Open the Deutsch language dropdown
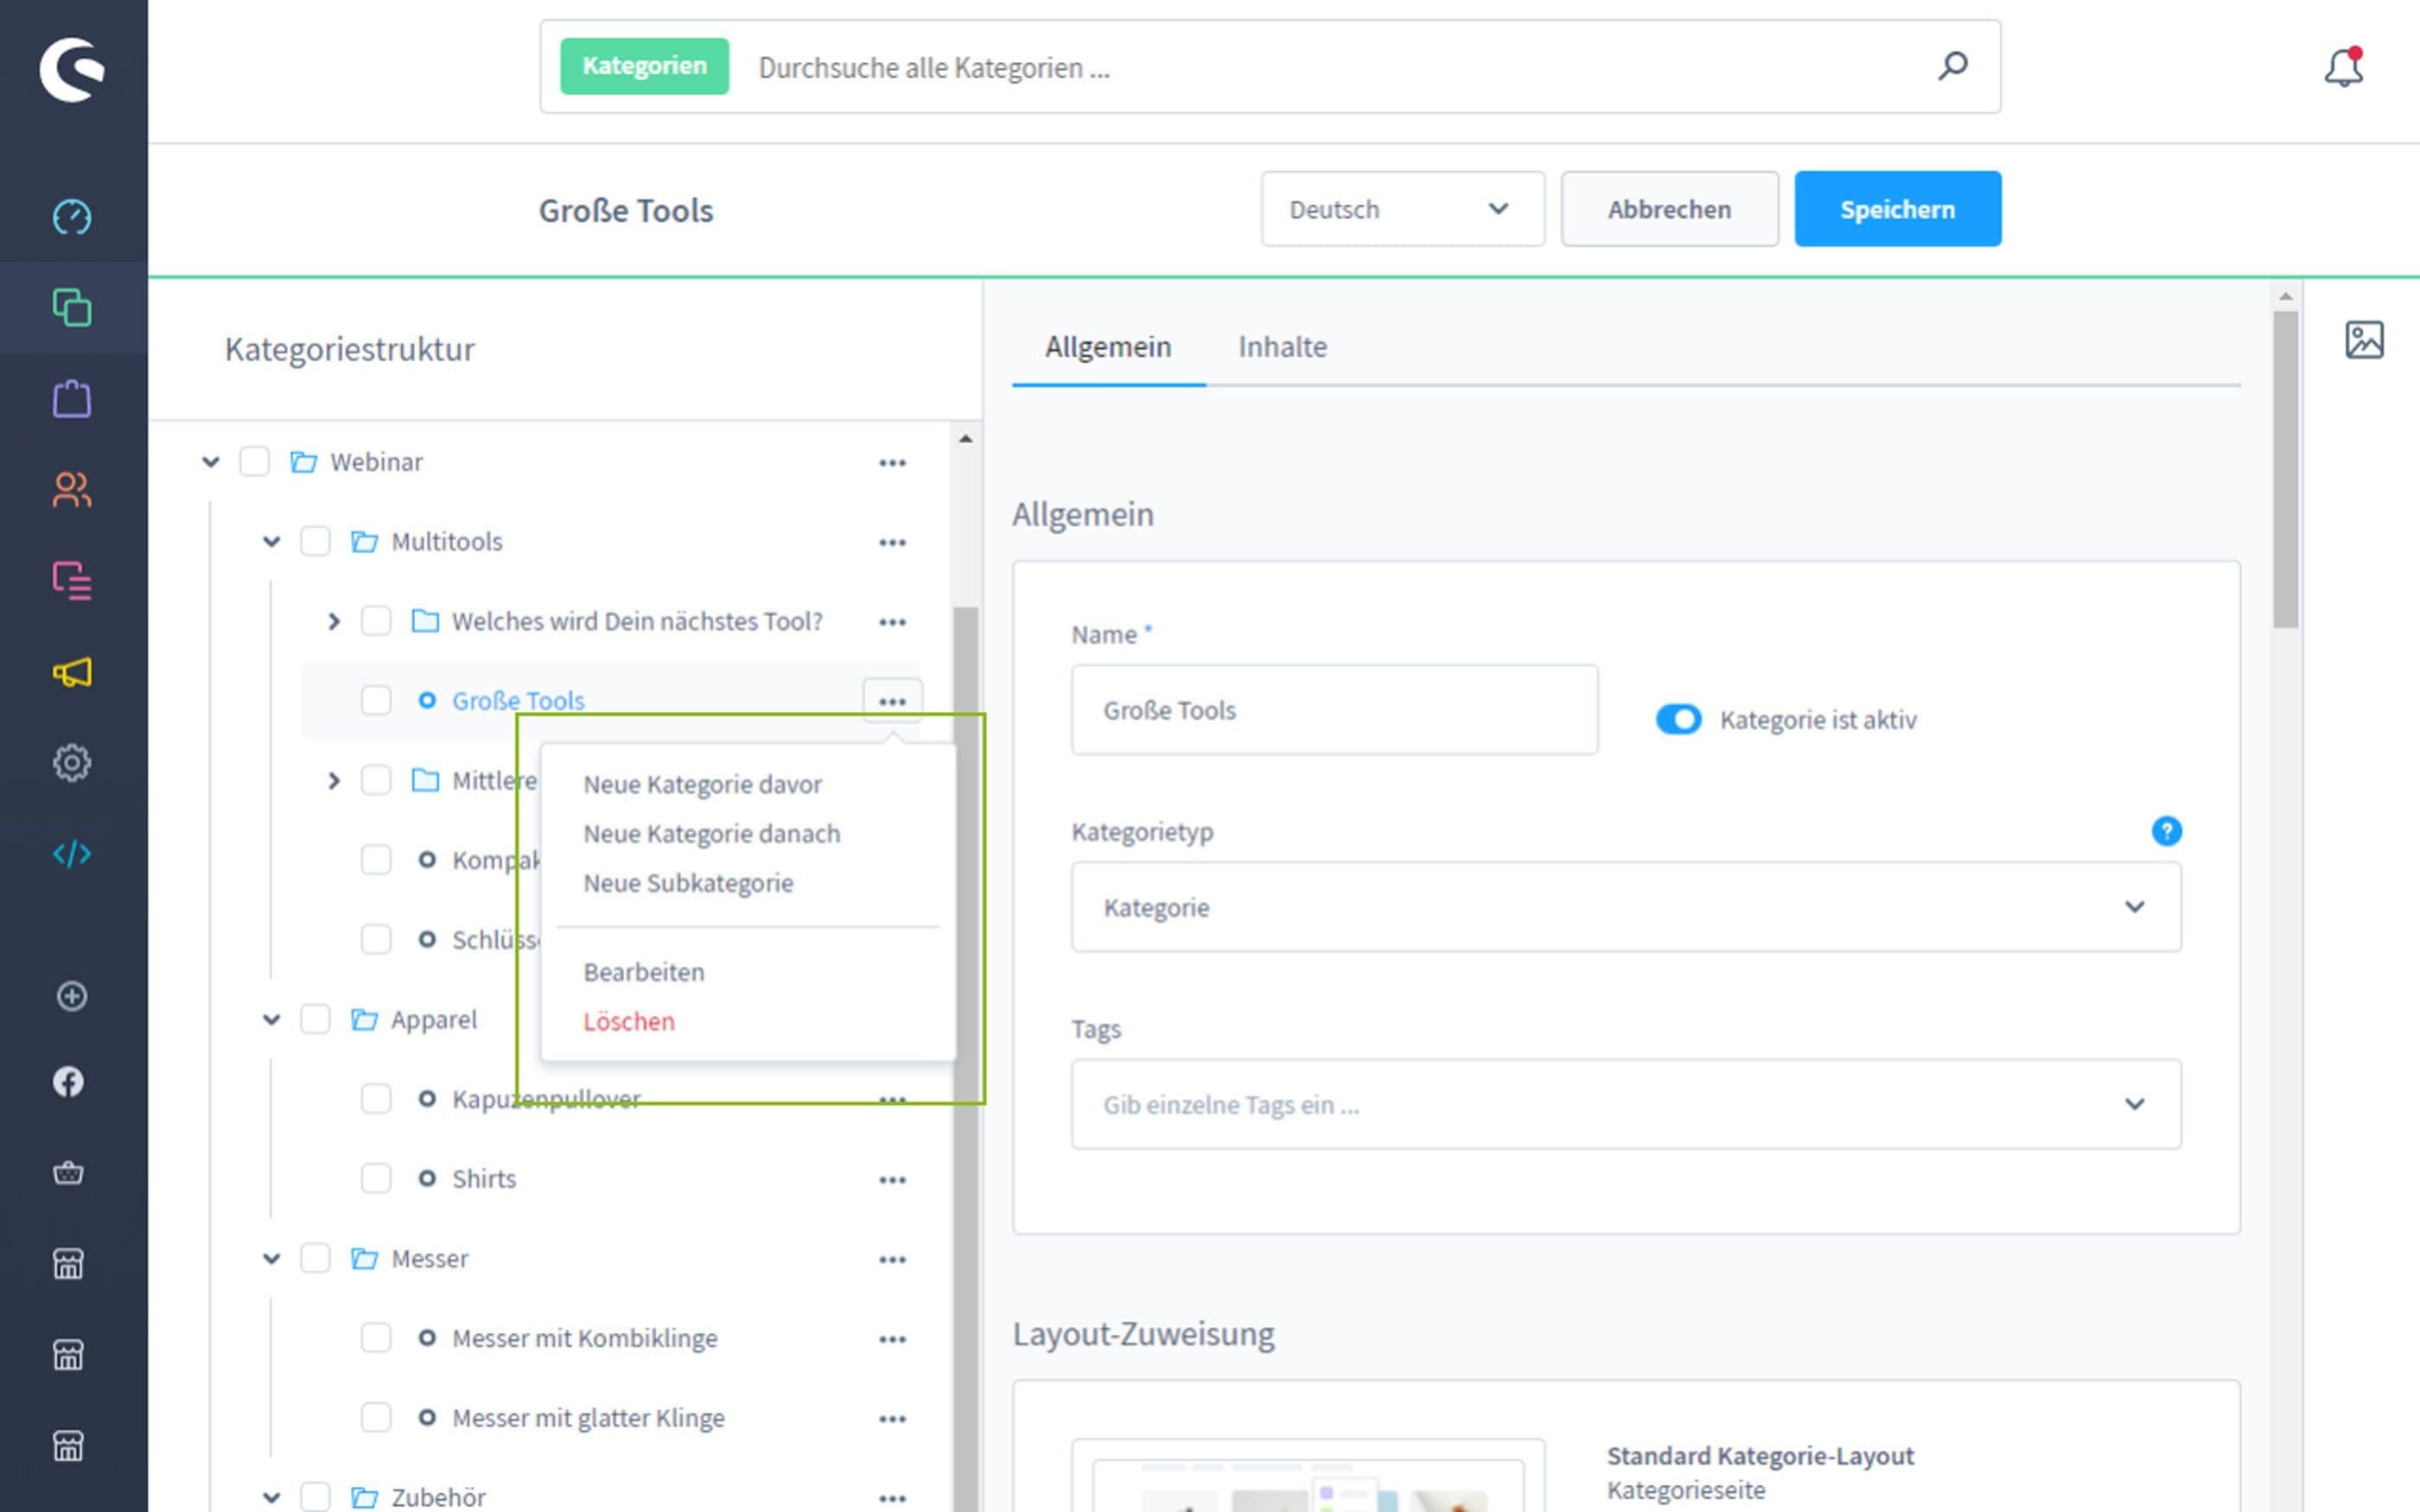 [x=1401, y=209]
